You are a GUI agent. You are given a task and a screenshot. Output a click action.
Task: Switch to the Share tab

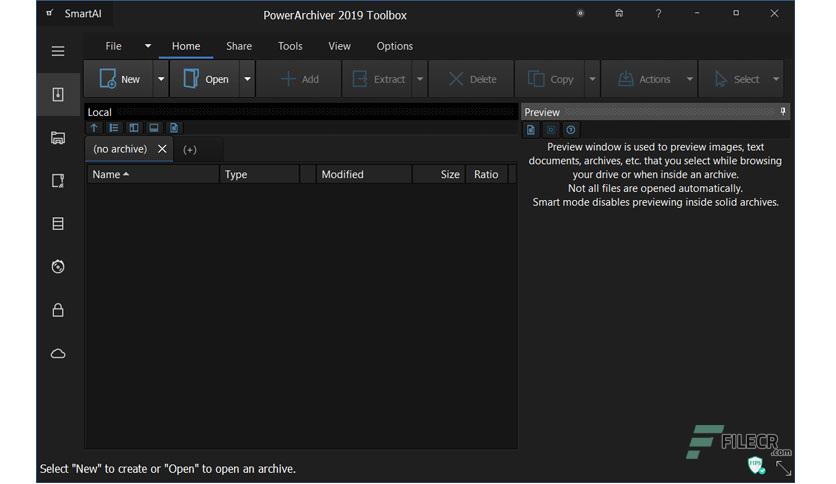[239, 46]
